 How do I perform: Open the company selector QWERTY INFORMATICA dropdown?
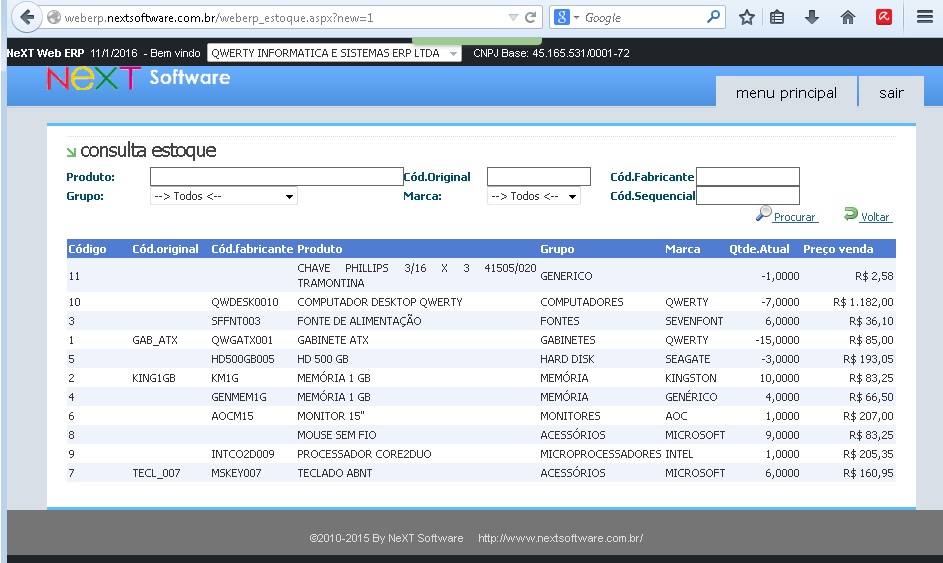point(334,53)
